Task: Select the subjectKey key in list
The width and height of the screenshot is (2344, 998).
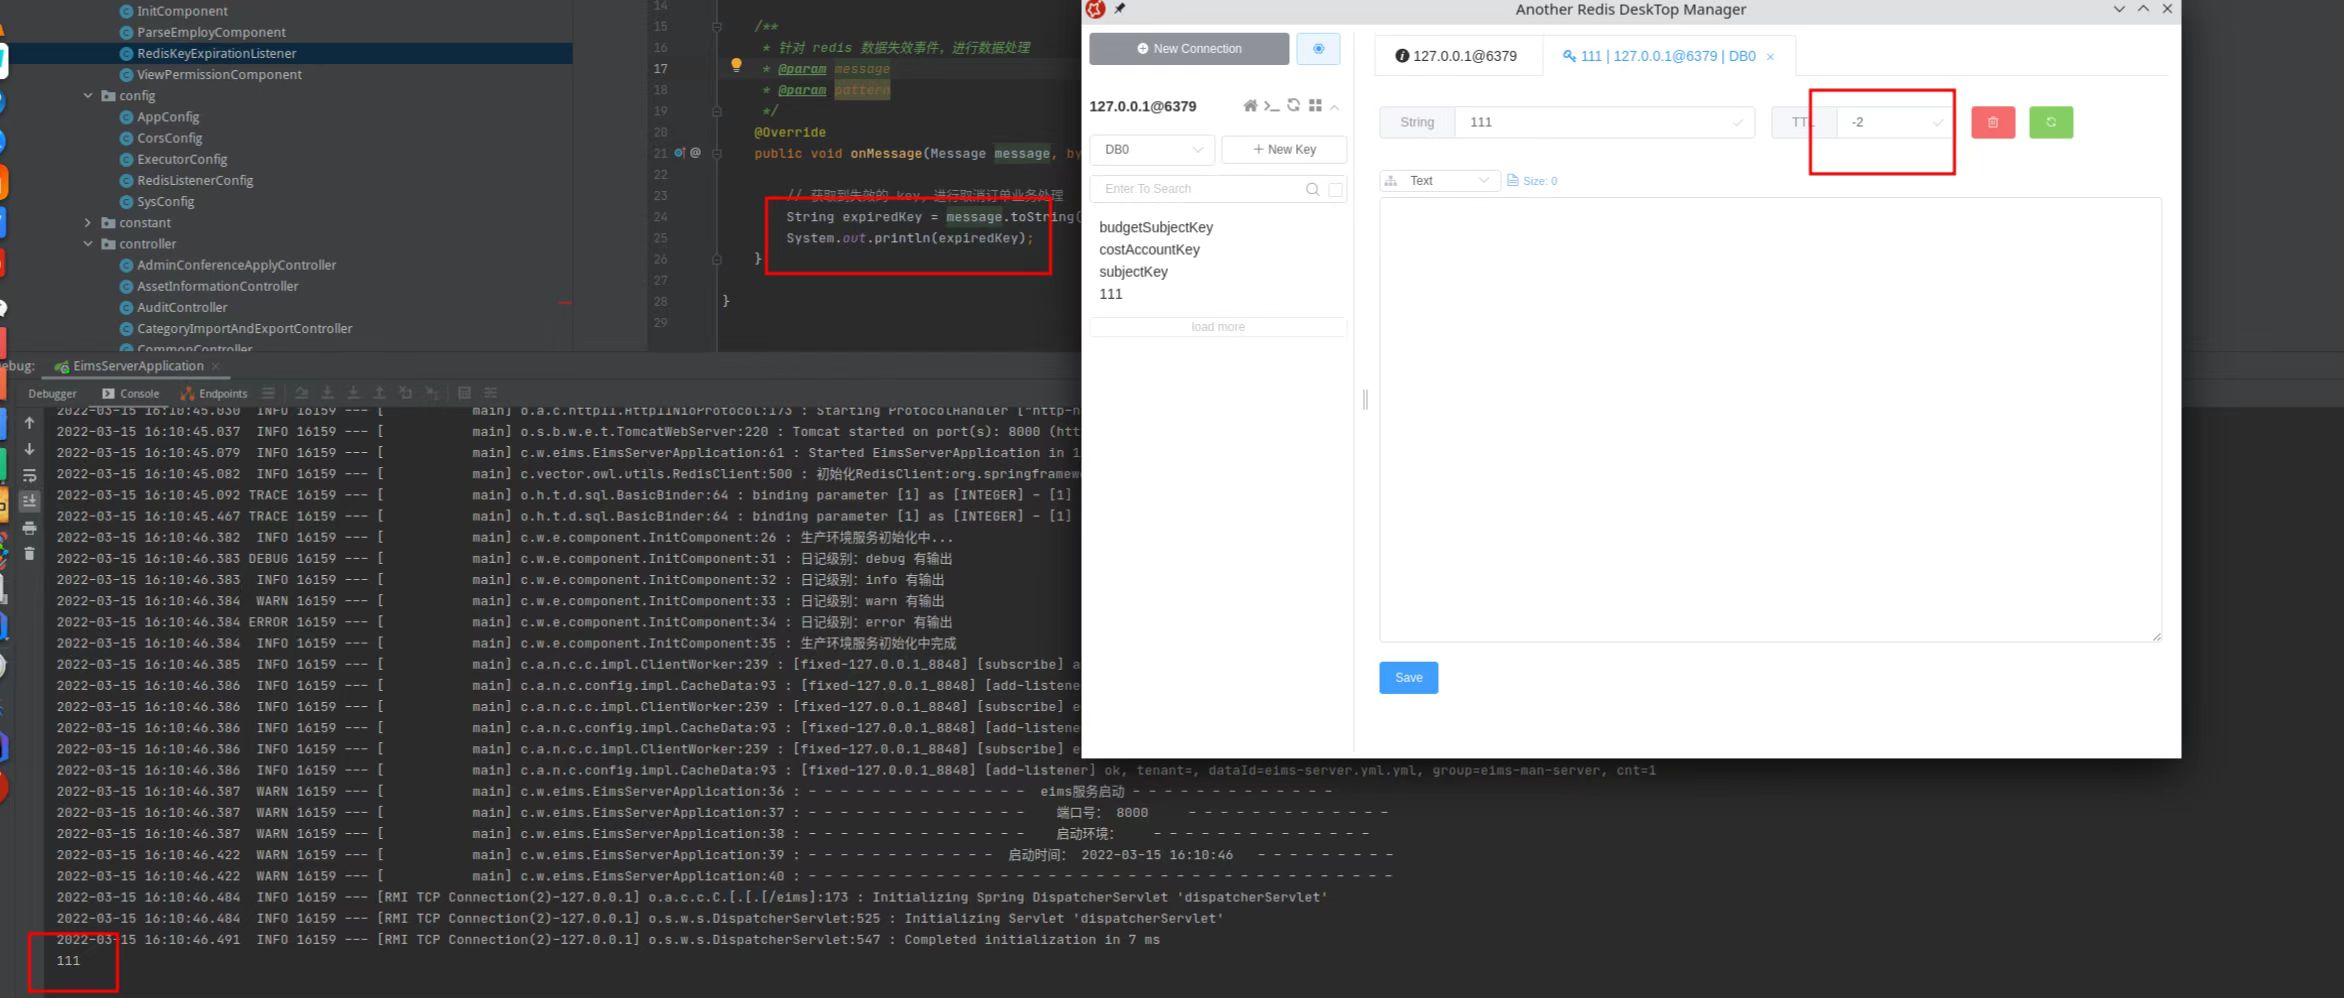Action: [x=1133, y=272]
